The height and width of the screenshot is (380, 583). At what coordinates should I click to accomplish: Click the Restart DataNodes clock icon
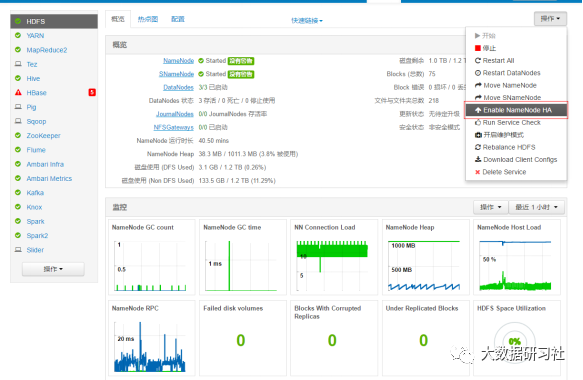(x=478, y=73)
